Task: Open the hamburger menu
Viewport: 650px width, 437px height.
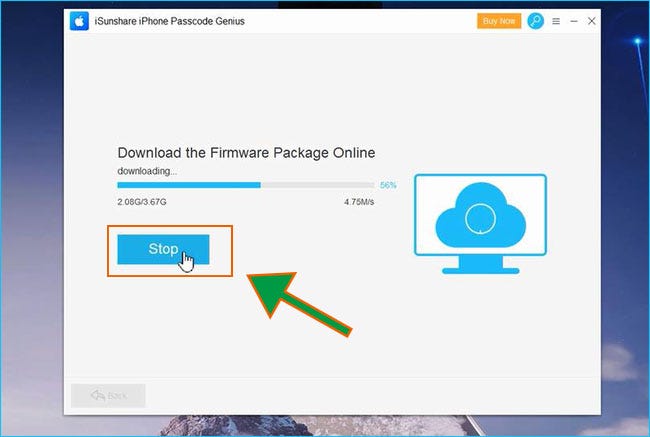Action: coord(556,21)
